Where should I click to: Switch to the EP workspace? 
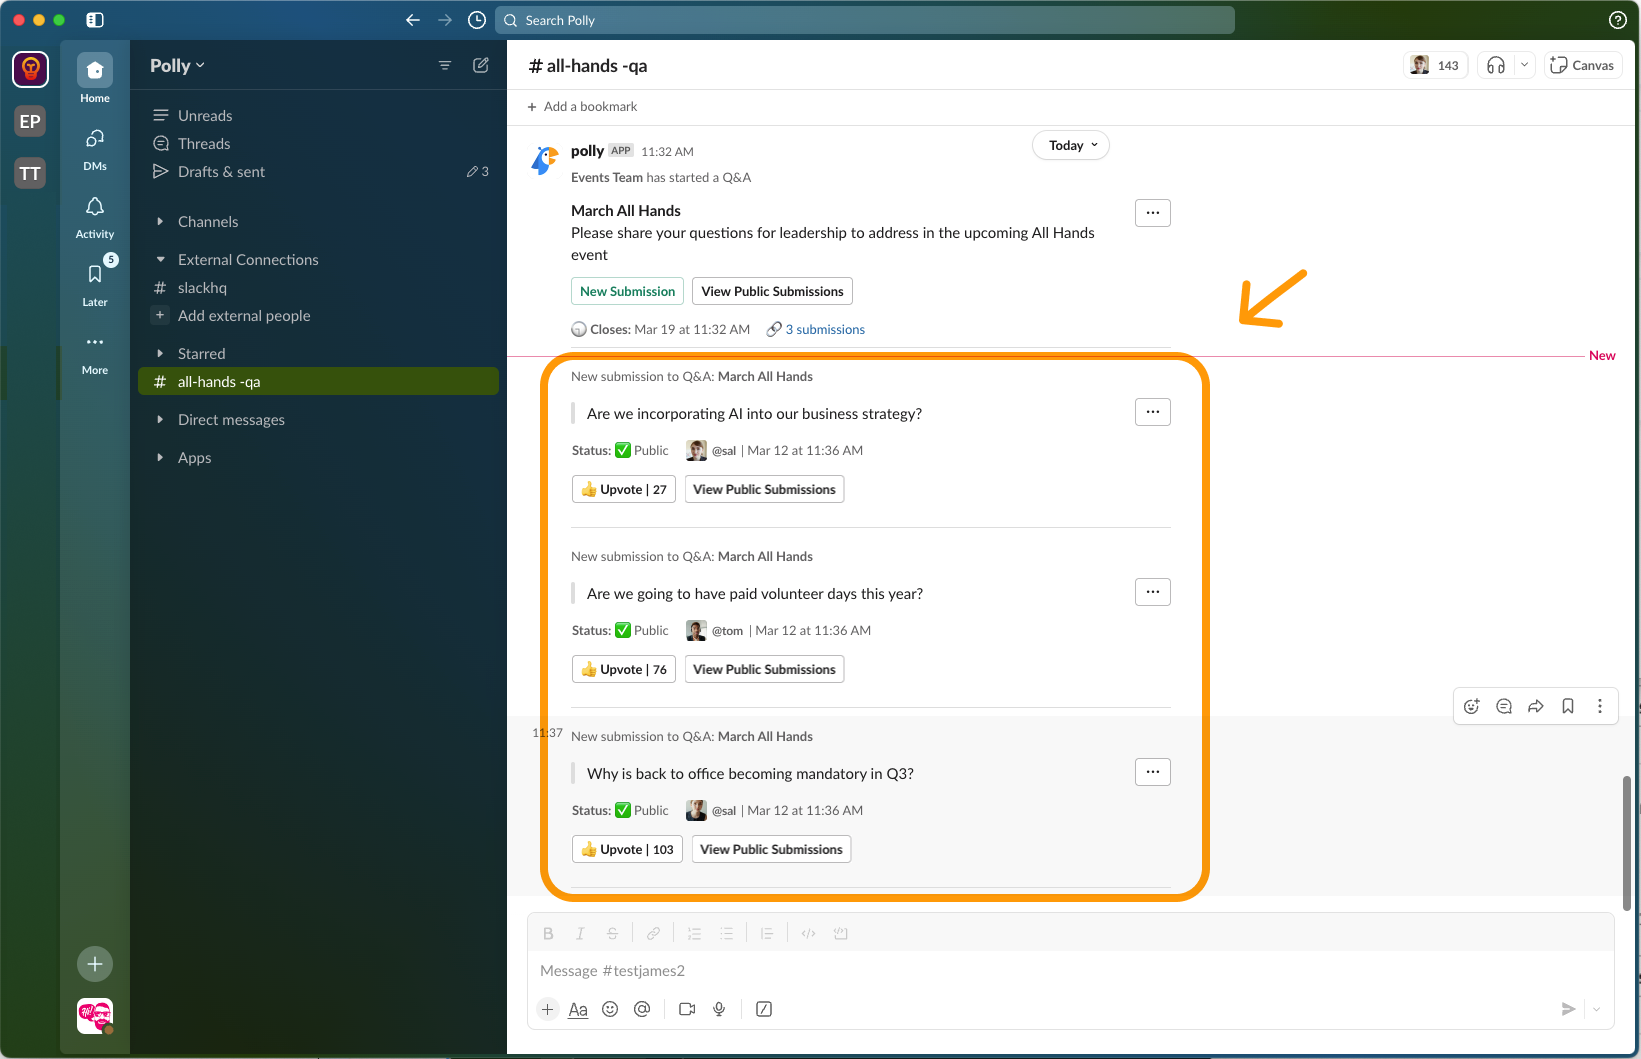(x=30, y=121)
